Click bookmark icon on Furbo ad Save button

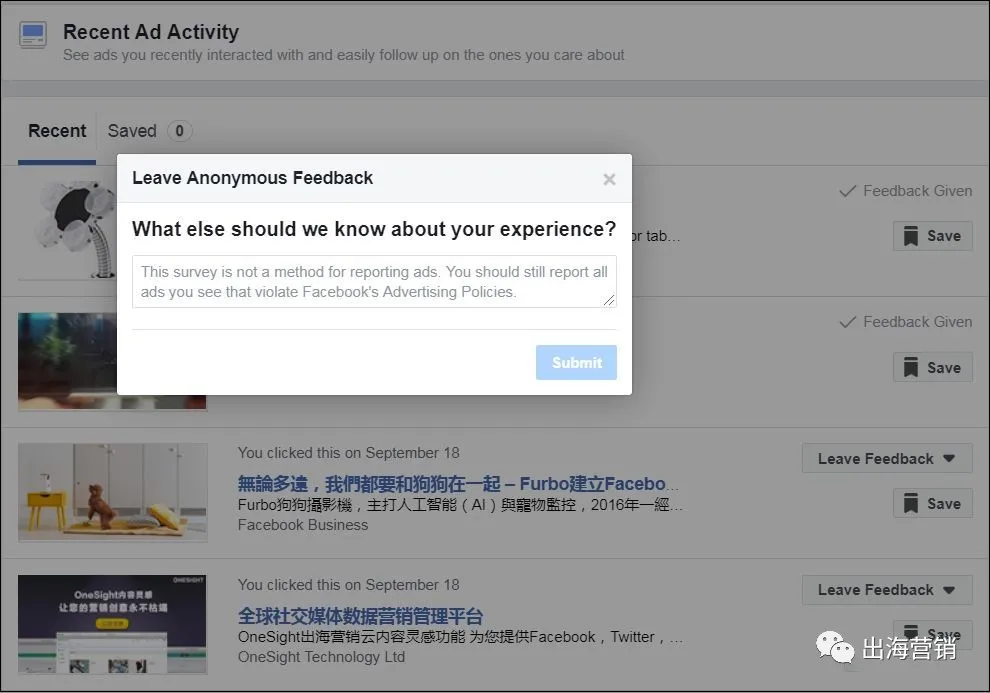pos(910,504)
